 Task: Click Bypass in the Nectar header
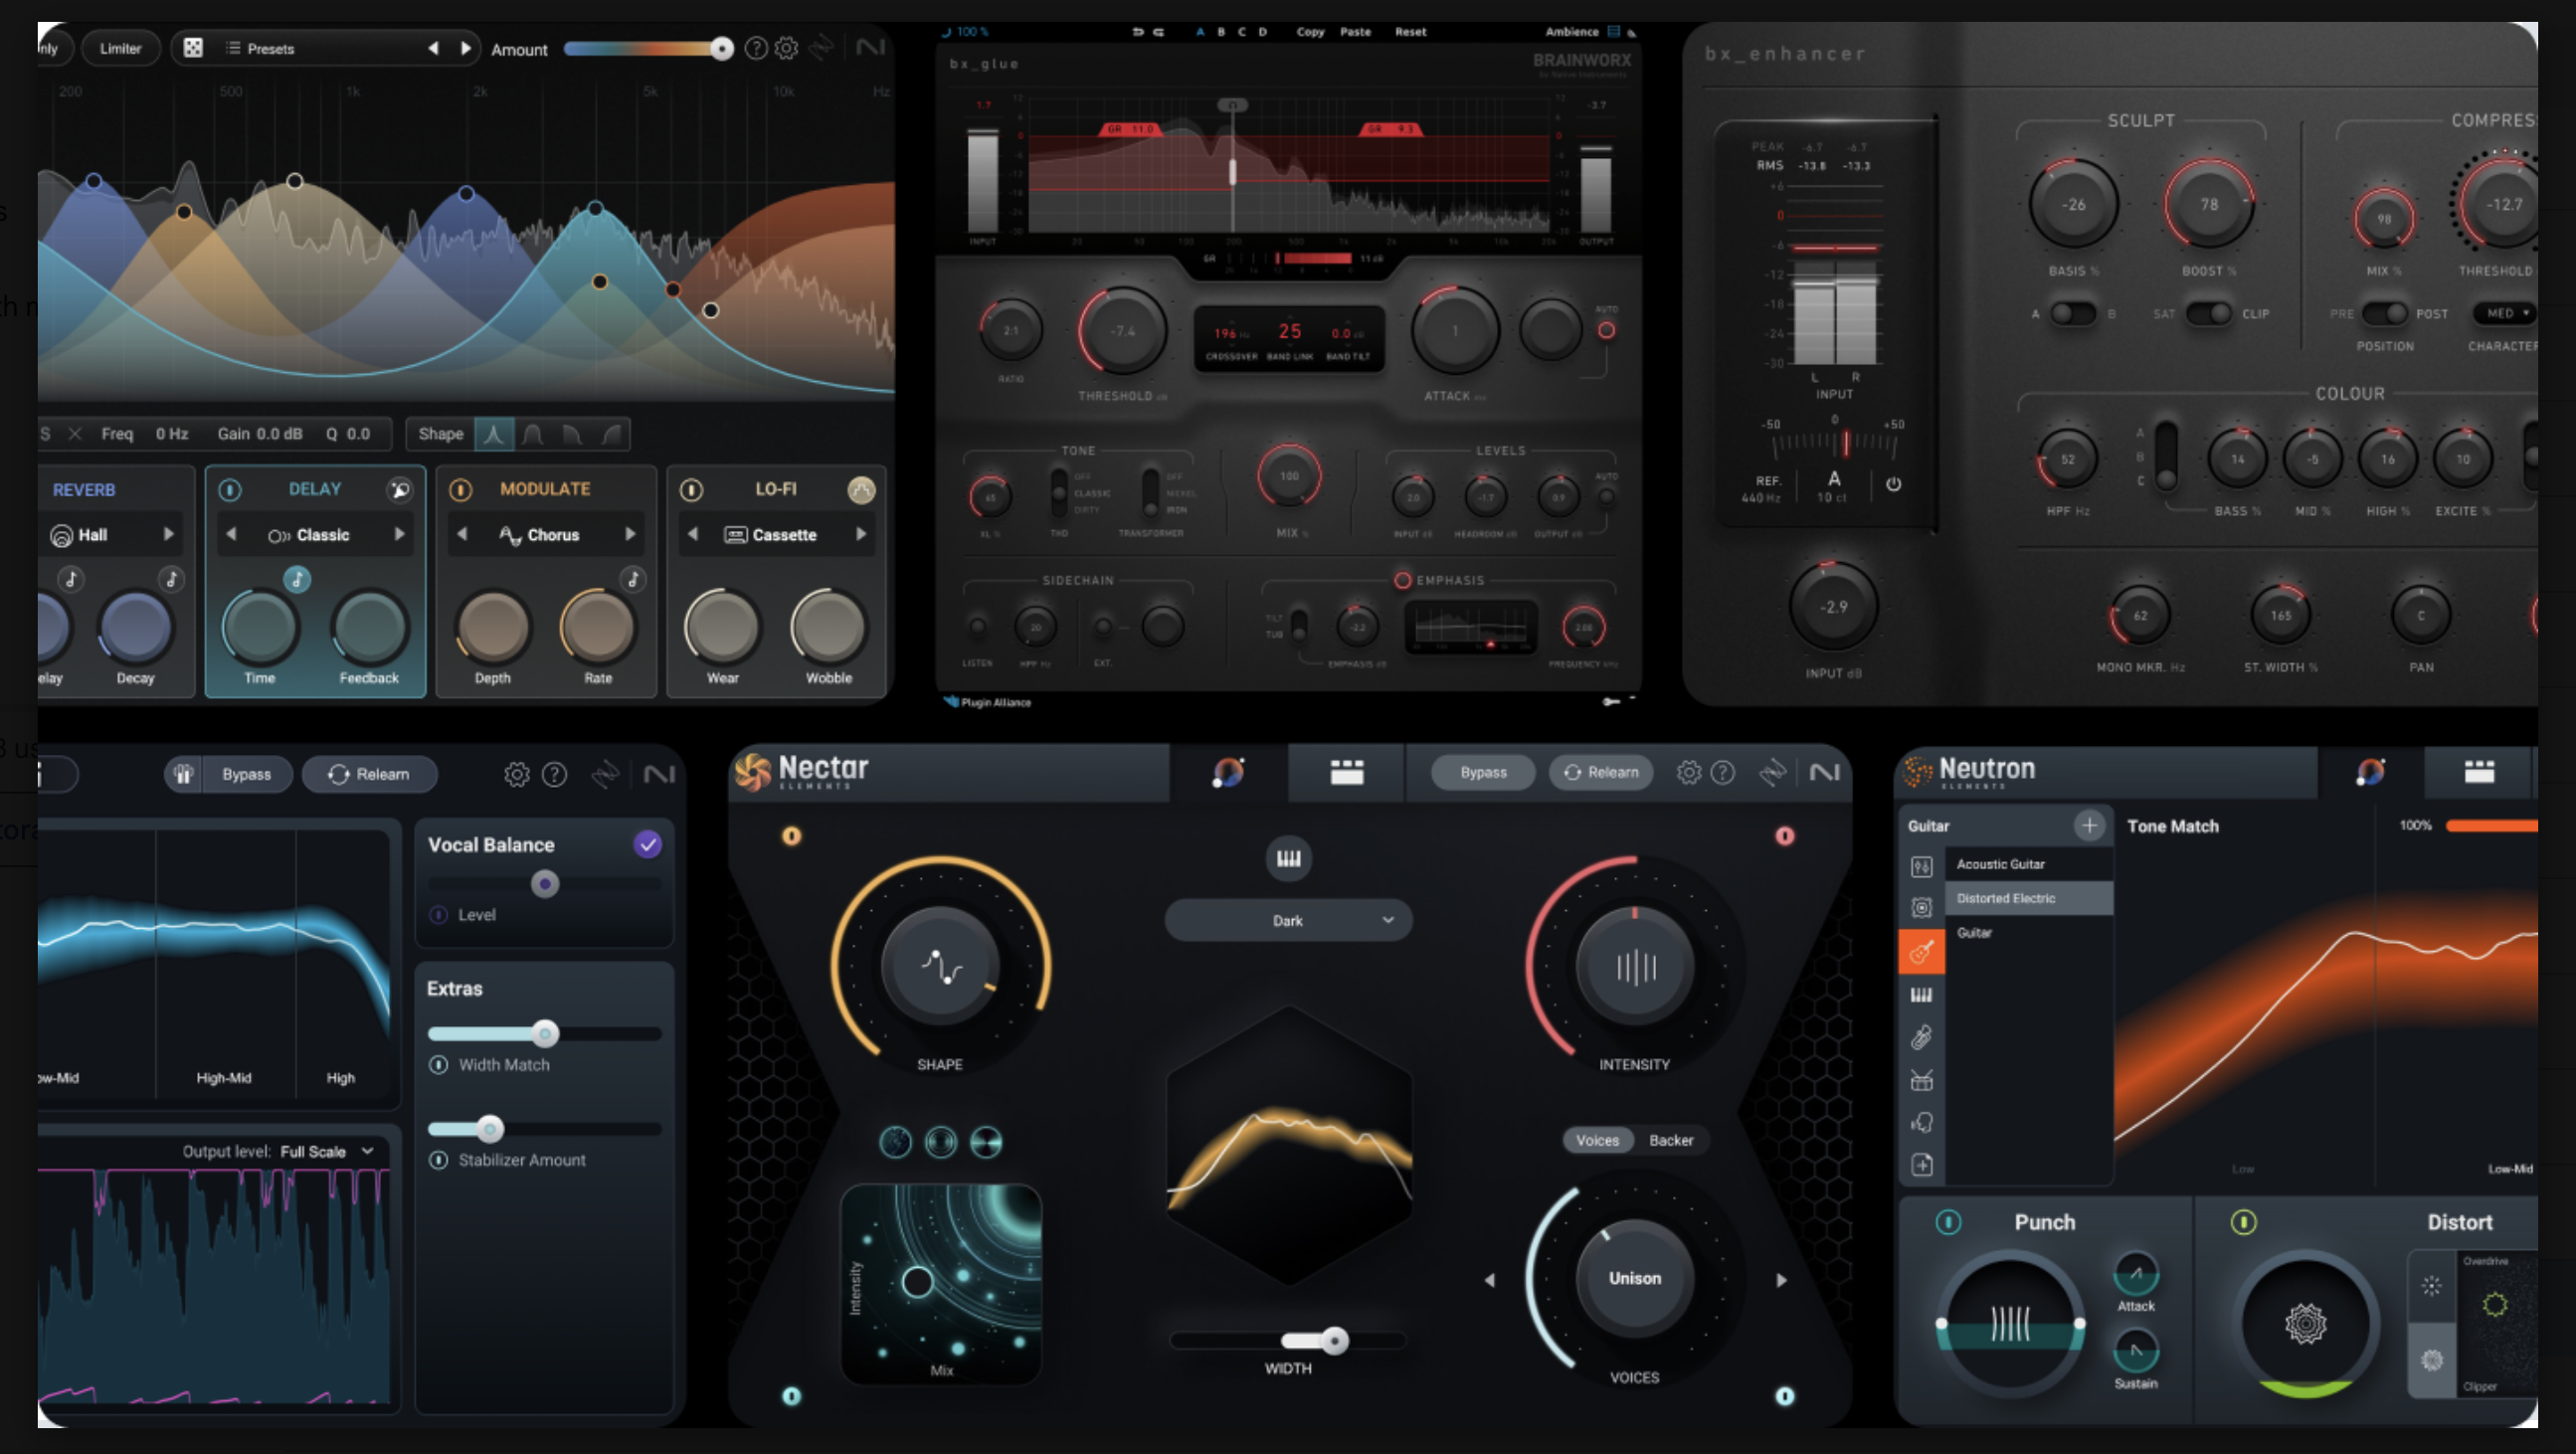click(1483, 772)
